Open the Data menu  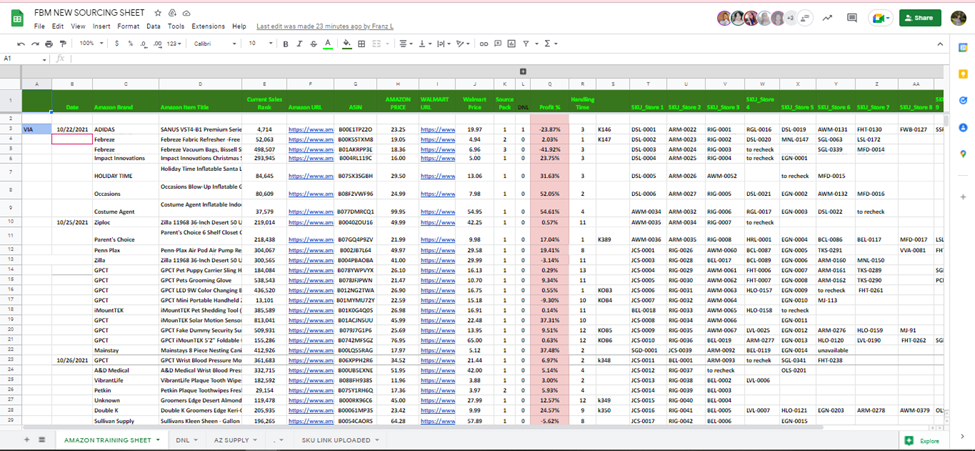pos(153,27)
